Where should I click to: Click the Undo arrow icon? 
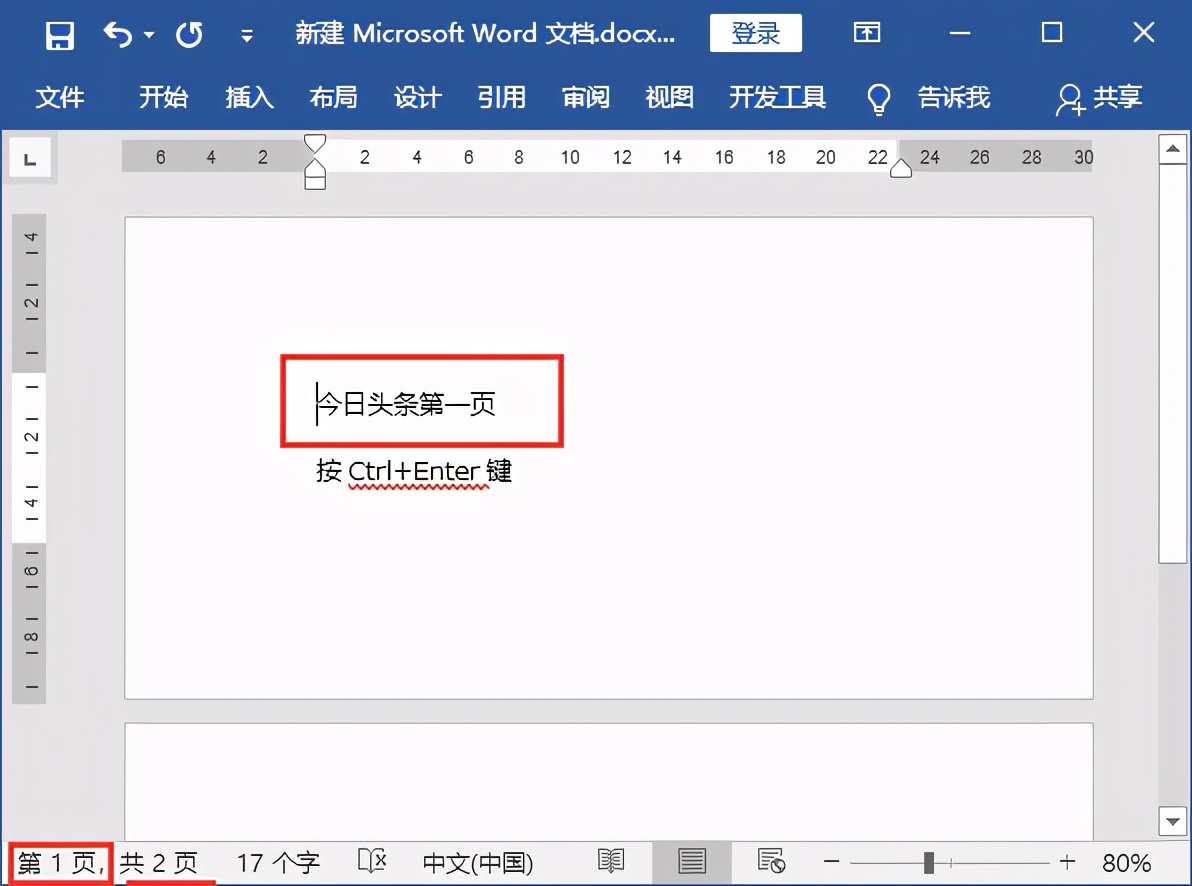click(x=118, y=34)
